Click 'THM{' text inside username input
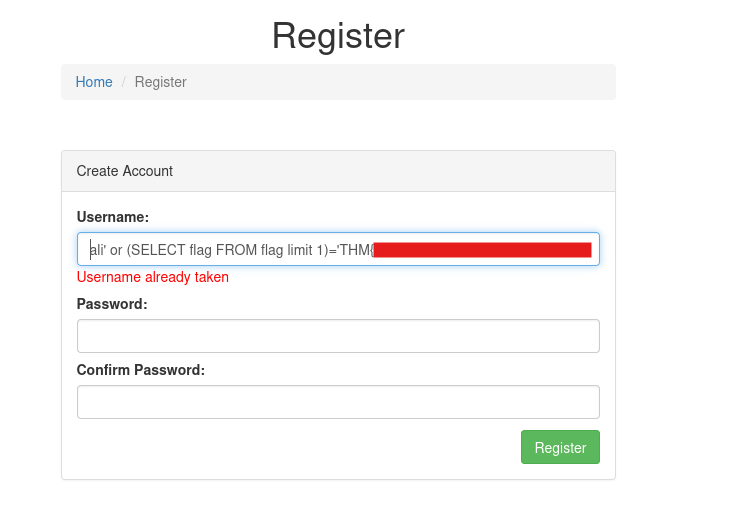742x525 pixels. pos(355,250)
